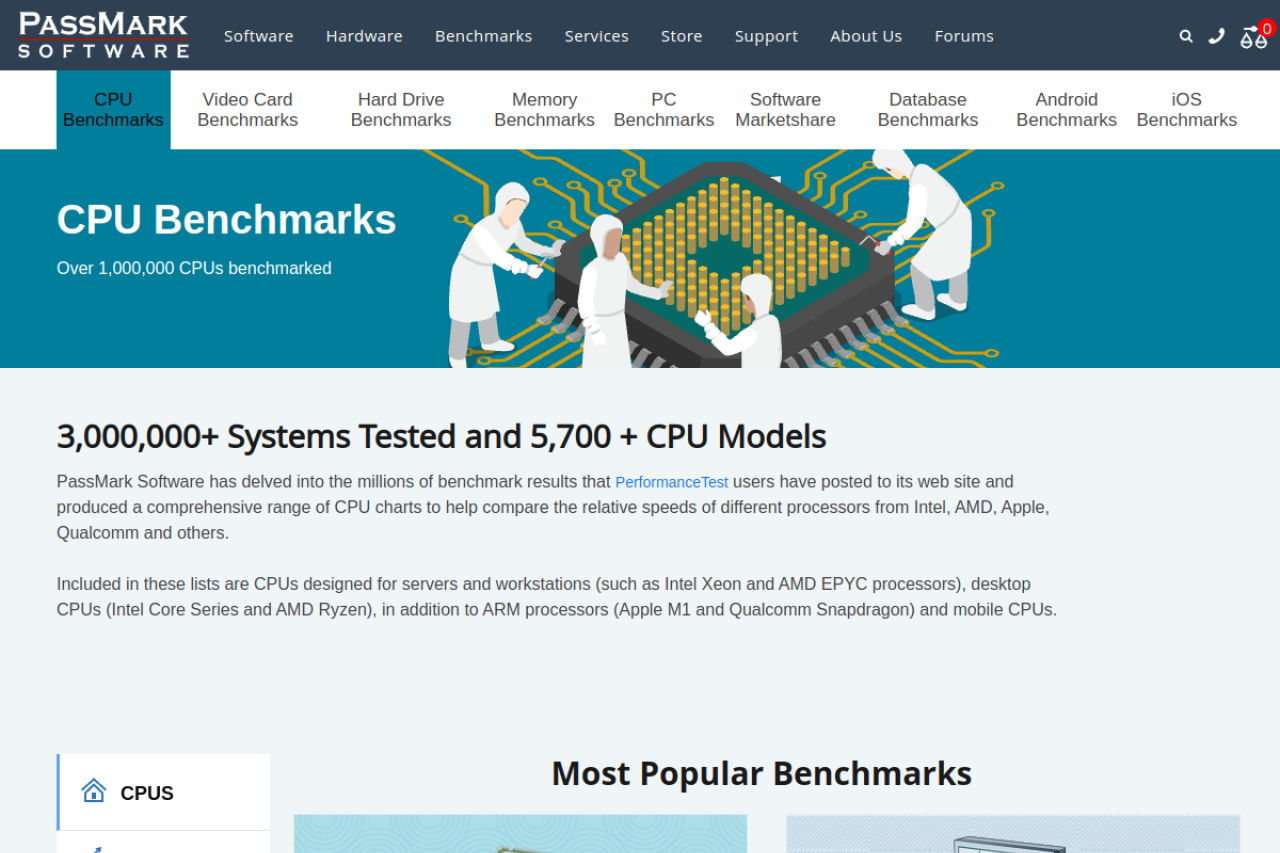This screenshot has height=853, width=1280.
Task: Click the CPUS house icon in sidebar
Action: pos(94,791)
